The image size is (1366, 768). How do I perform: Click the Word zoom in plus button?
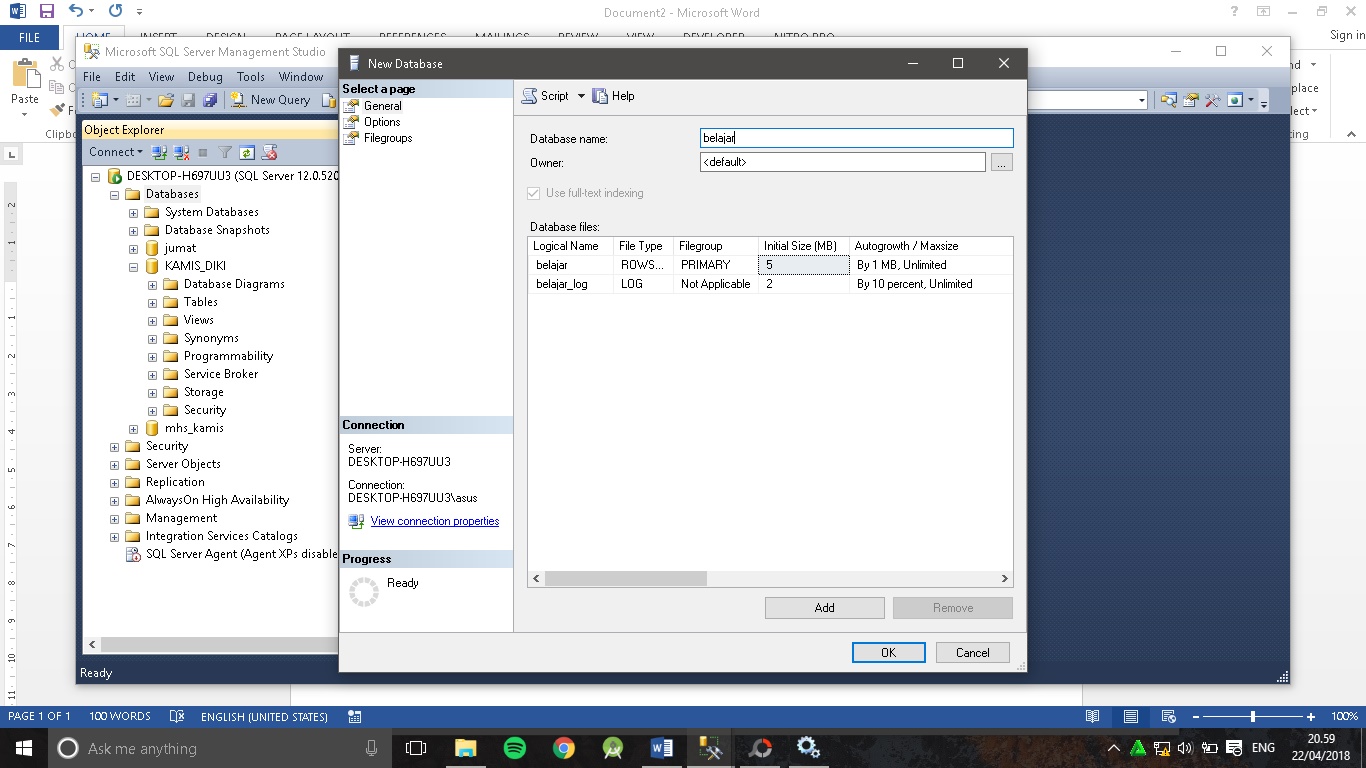[1311, 716]
